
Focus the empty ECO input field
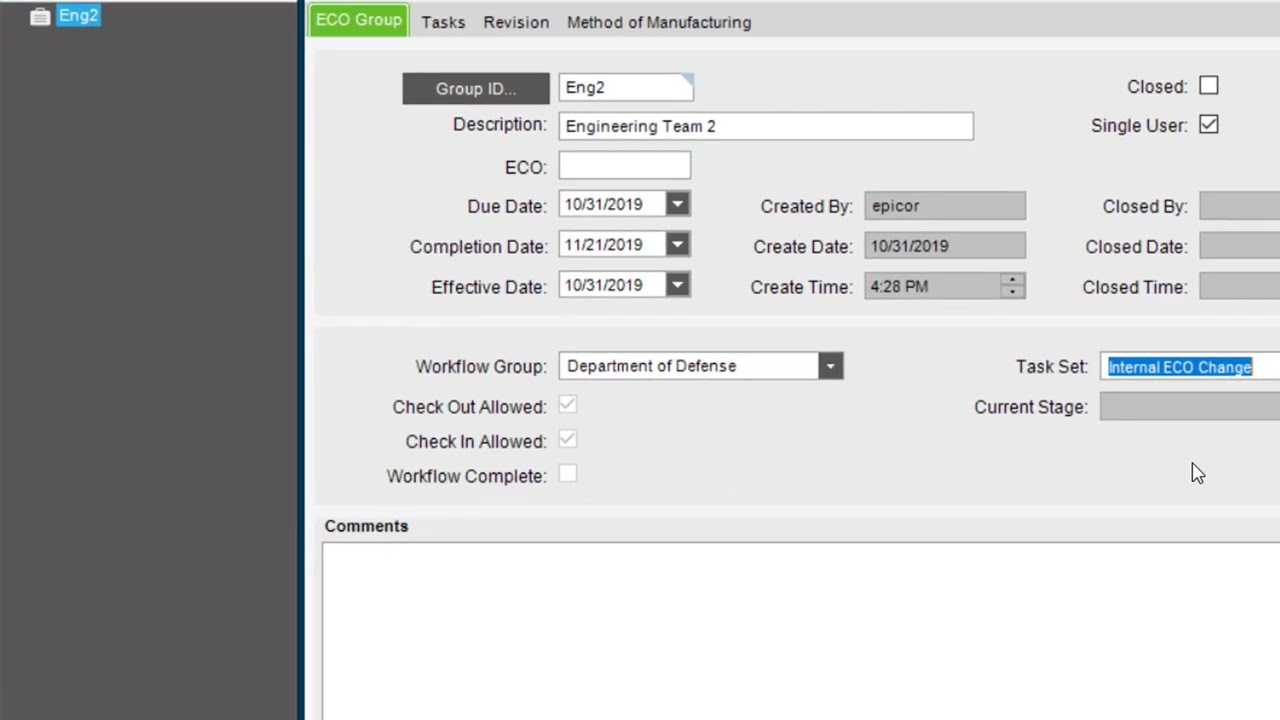point(624,166)
